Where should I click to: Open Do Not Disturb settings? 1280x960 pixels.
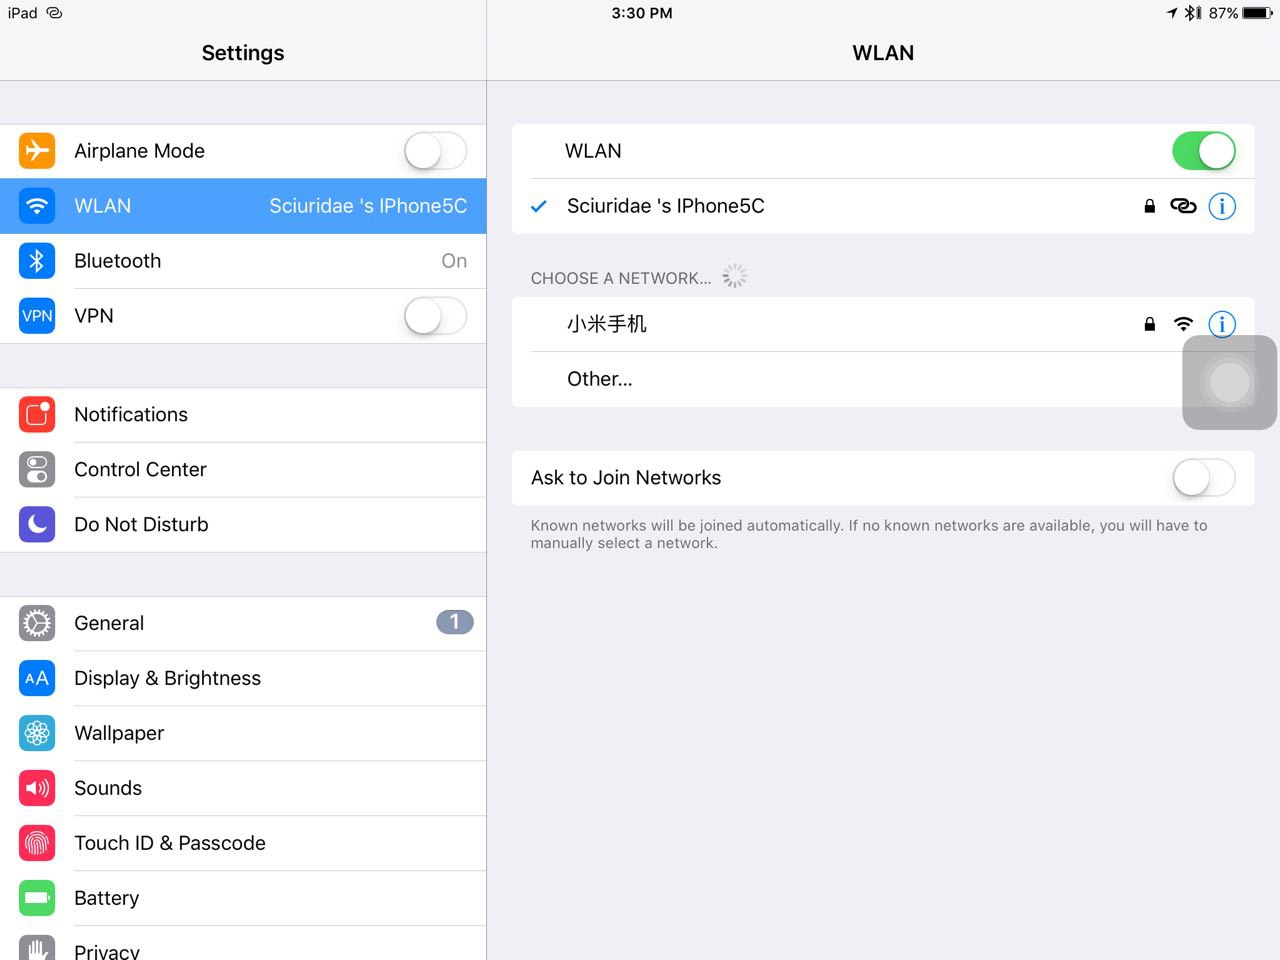[x=243, y=525]
